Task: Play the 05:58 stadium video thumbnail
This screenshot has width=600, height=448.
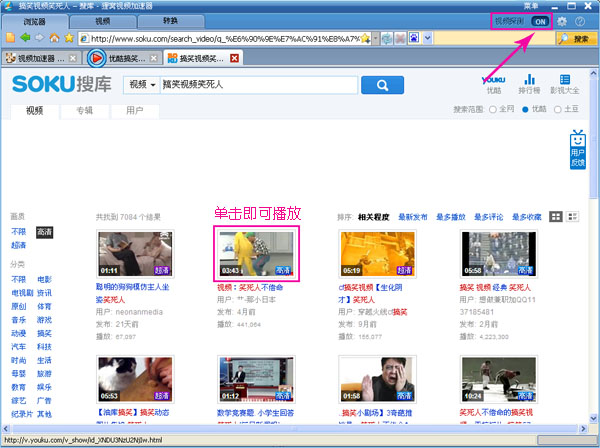Action: (499, 254)
